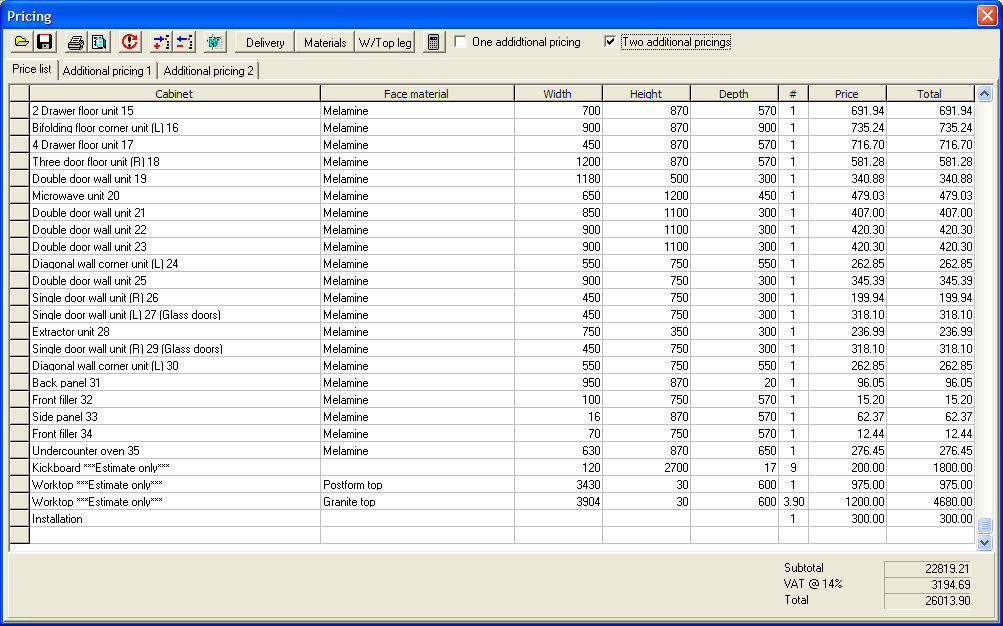
Task: Select 'Kickboard ***Estimate only***' cell
Action: point(174,467)
